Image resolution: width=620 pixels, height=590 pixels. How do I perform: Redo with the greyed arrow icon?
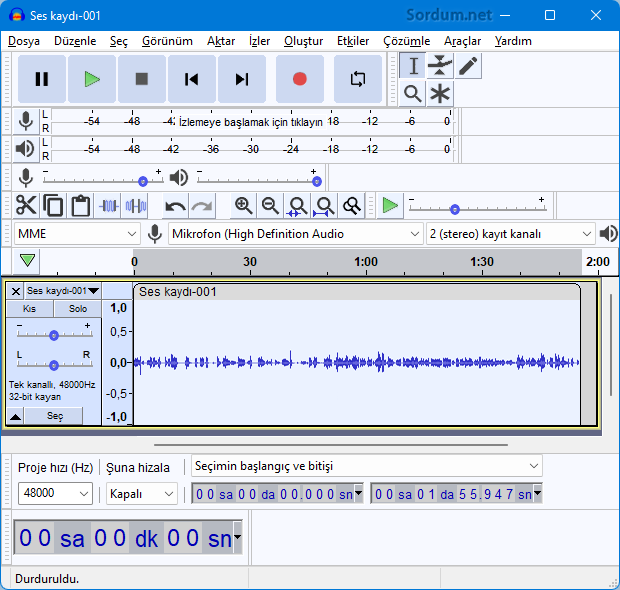[x=202, y=206]
